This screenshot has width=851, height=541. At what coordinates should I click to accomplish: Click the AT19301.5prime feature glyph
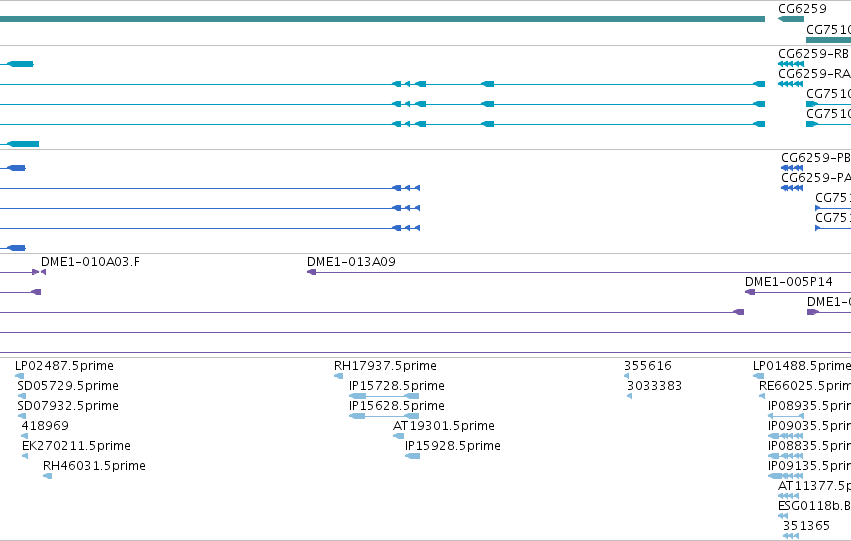[x=398, y=436]
